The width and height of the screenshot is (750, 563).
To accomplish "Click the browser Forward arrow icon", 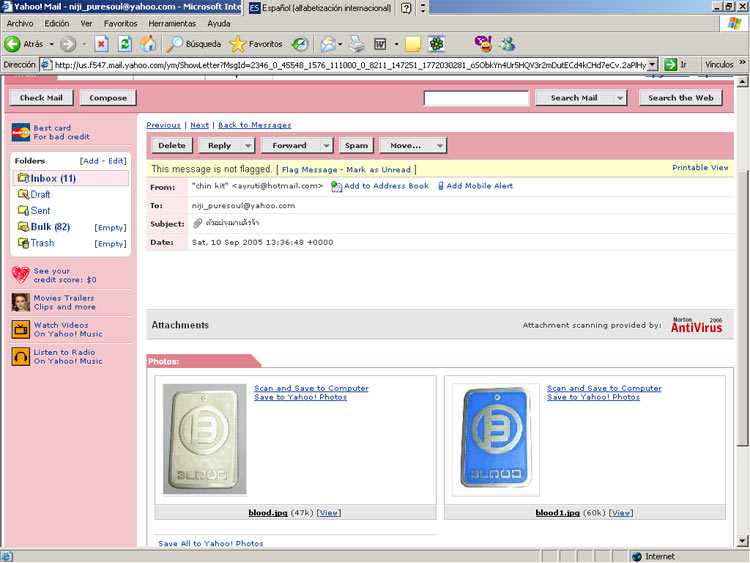I will point(68,44).
